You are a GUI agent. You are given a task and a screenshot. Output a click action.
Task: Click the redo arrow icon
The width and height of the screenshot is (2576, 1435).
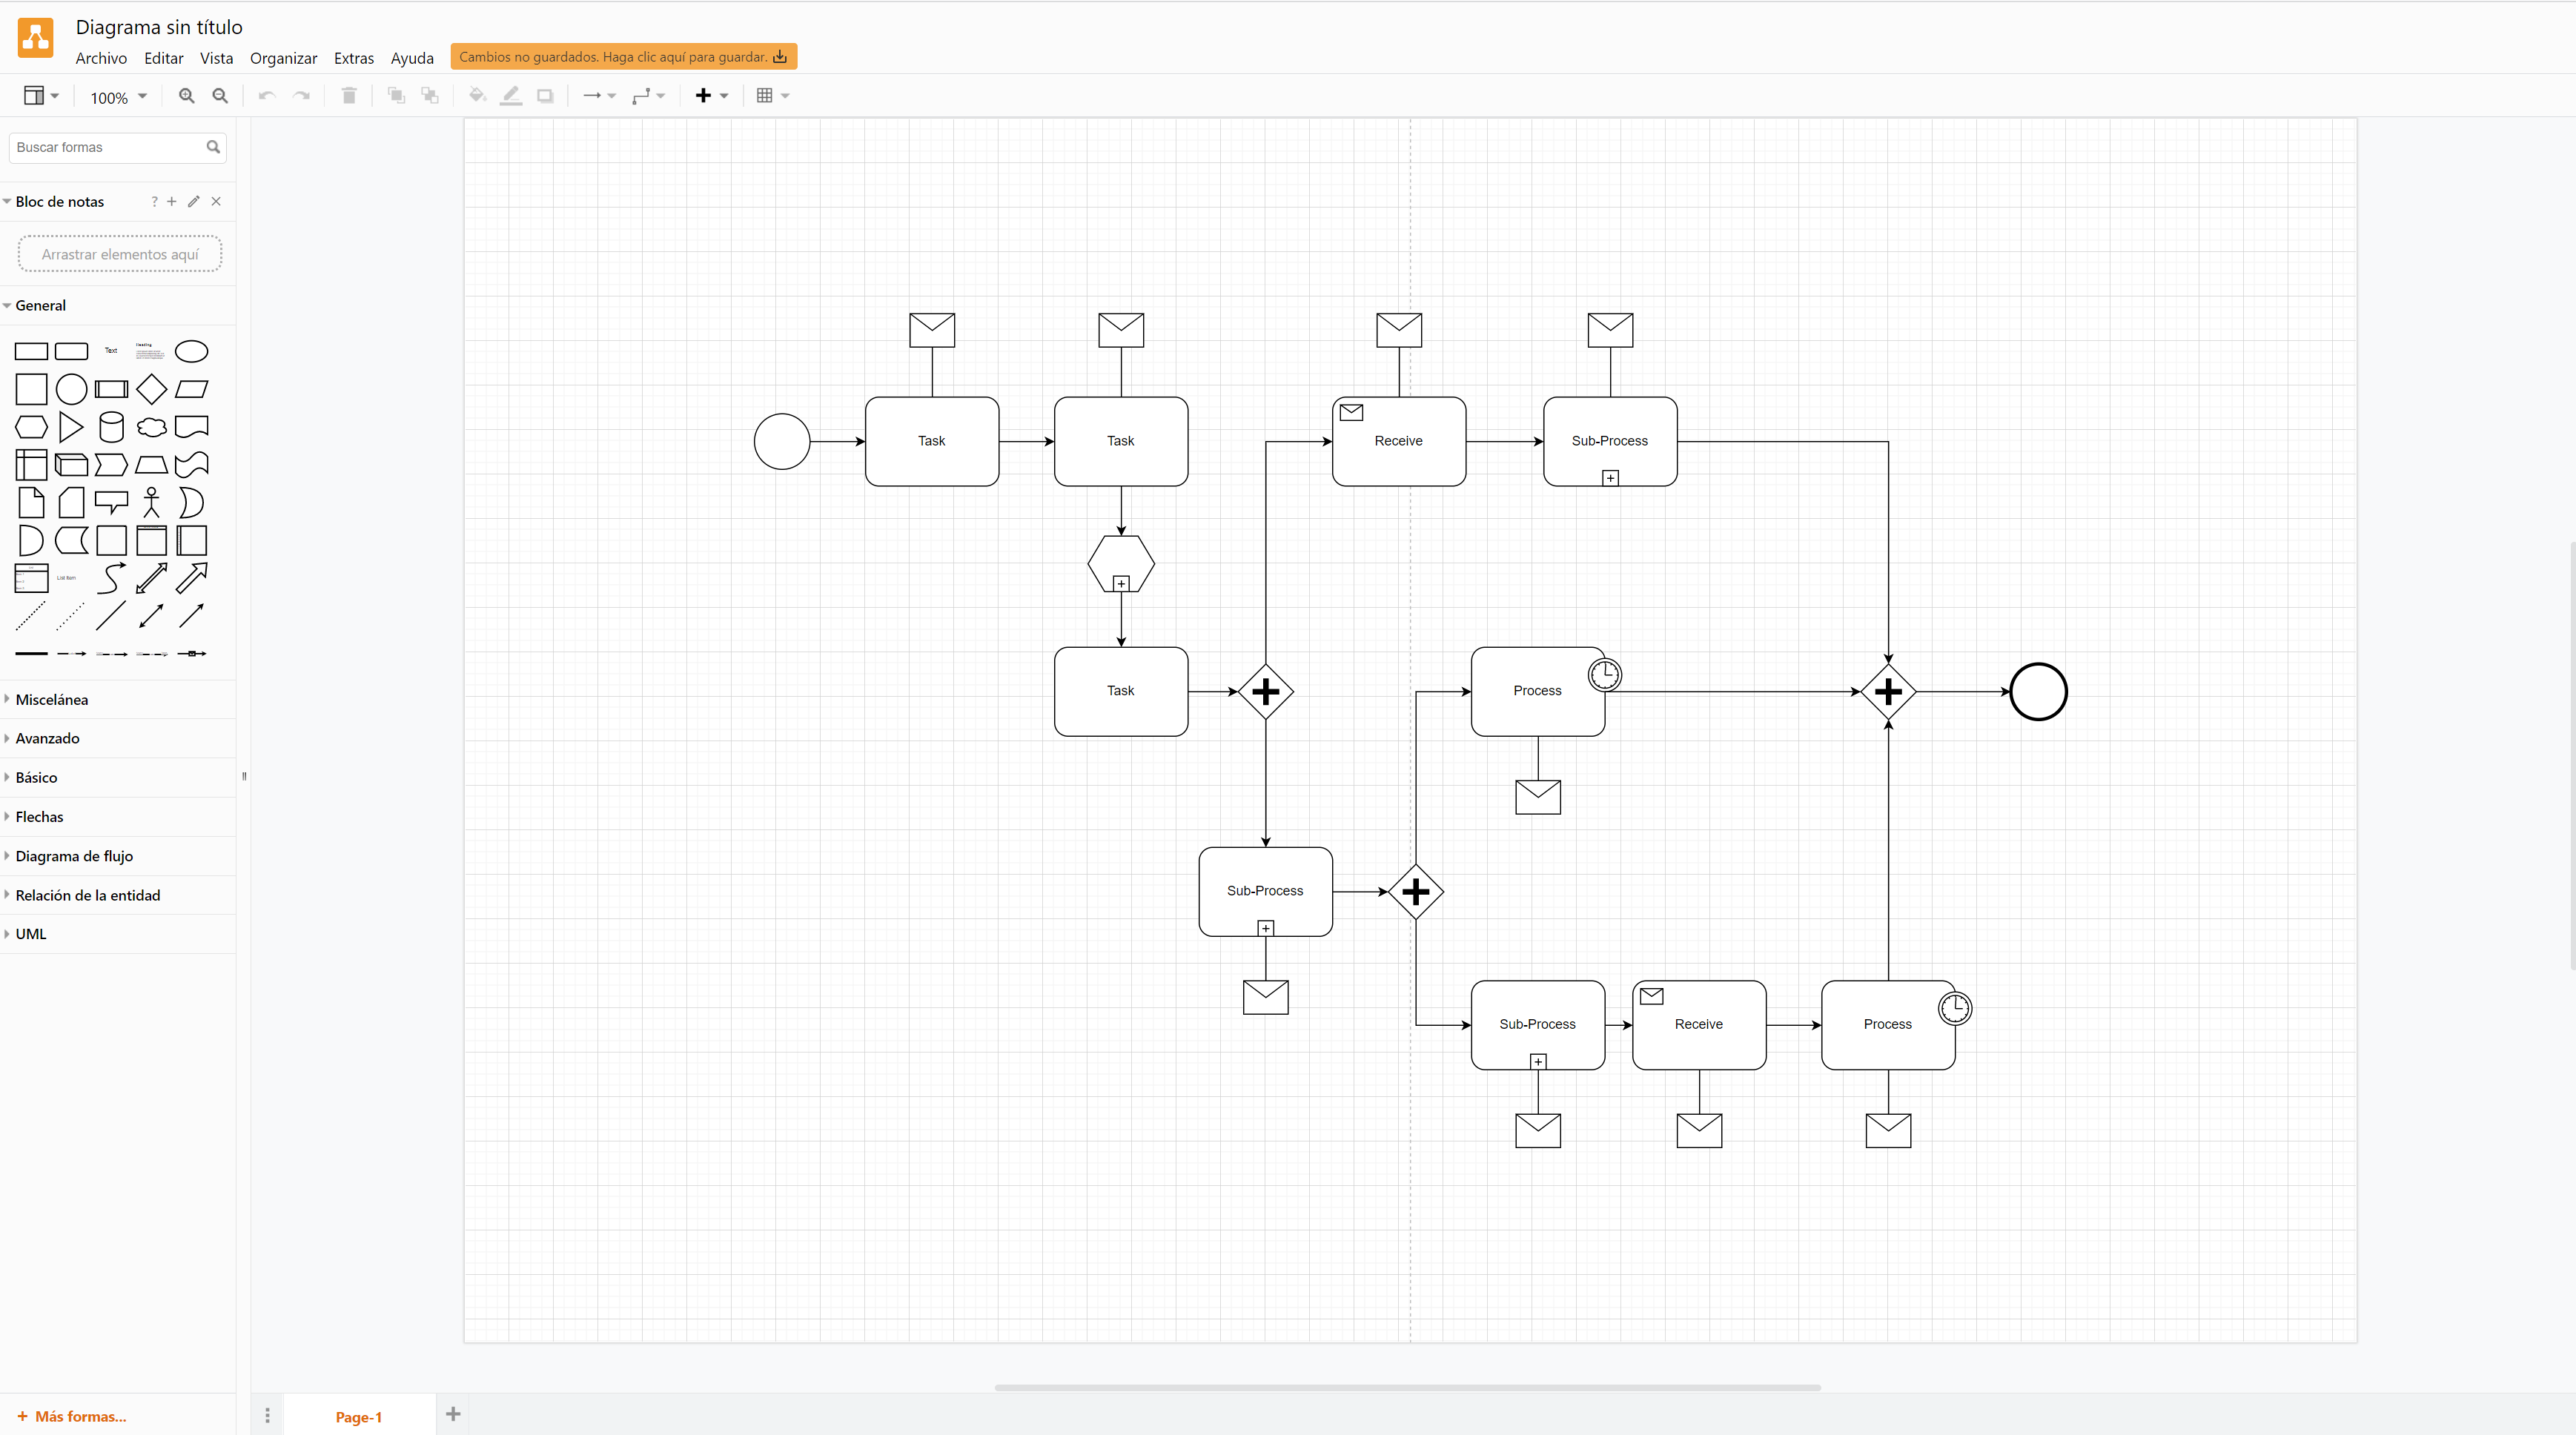pyautogui.click(x=301, y=96)
